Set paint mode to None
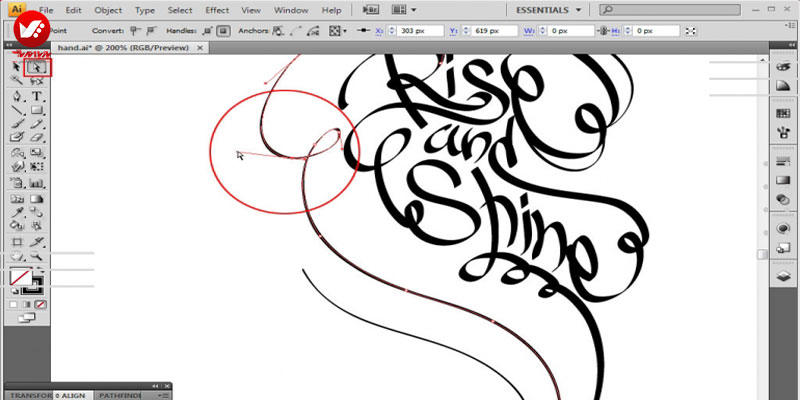The width and height of the screenshot is (800, 400). click(x=41, y=305)
